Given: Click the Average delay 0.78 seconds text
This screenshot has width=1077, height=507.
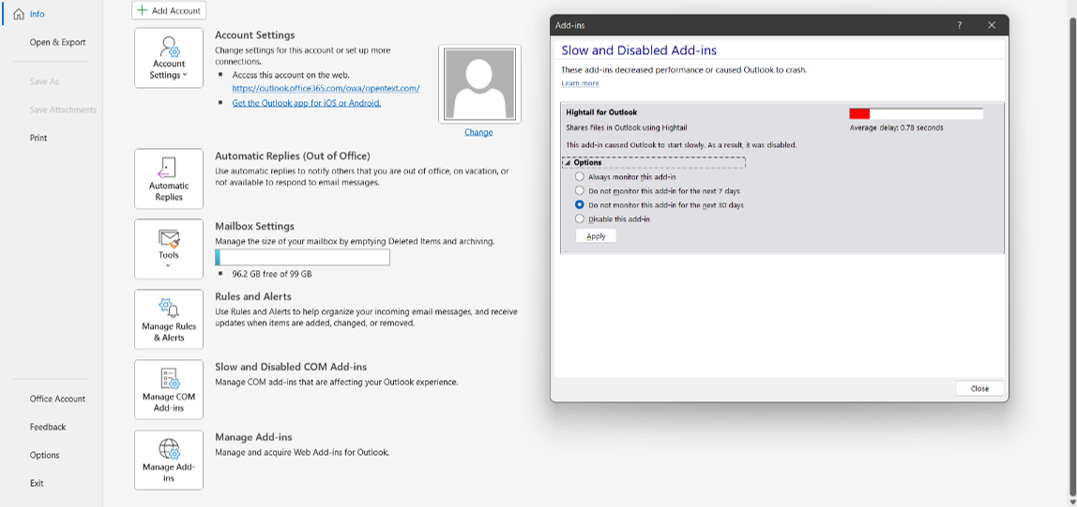Looking at the screenshot, I should click(896, 127).
